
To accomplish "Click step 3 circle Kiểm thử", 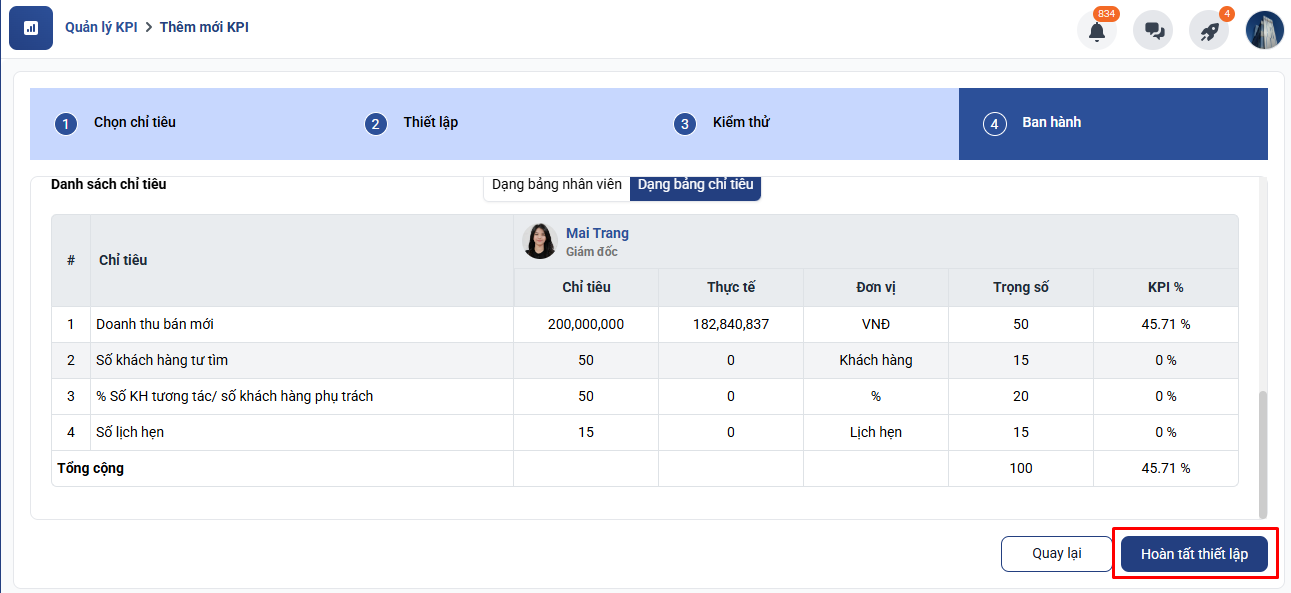I will pos(684,124).
